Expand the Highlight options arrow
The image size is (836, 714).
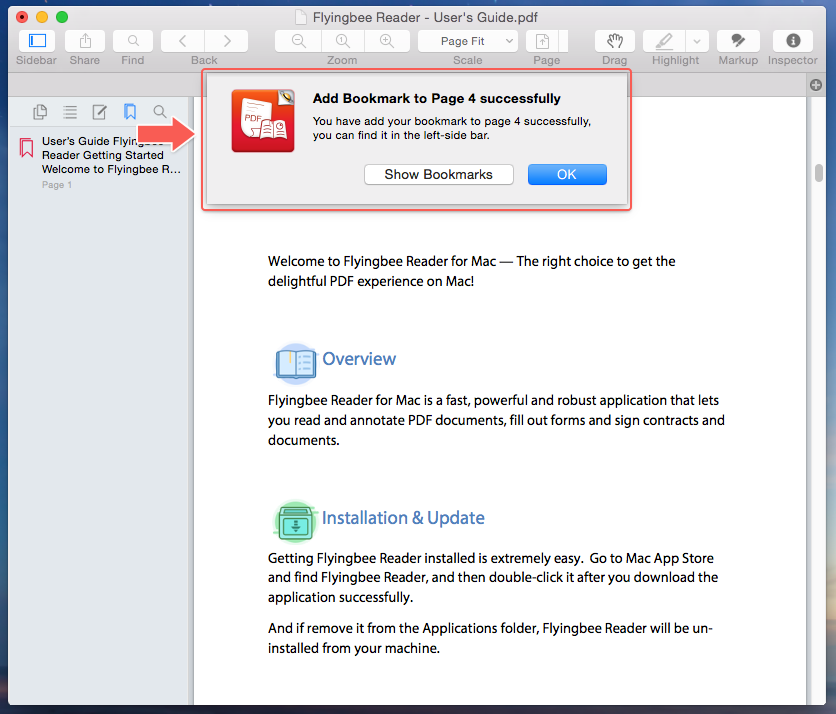tap(697, 41)
